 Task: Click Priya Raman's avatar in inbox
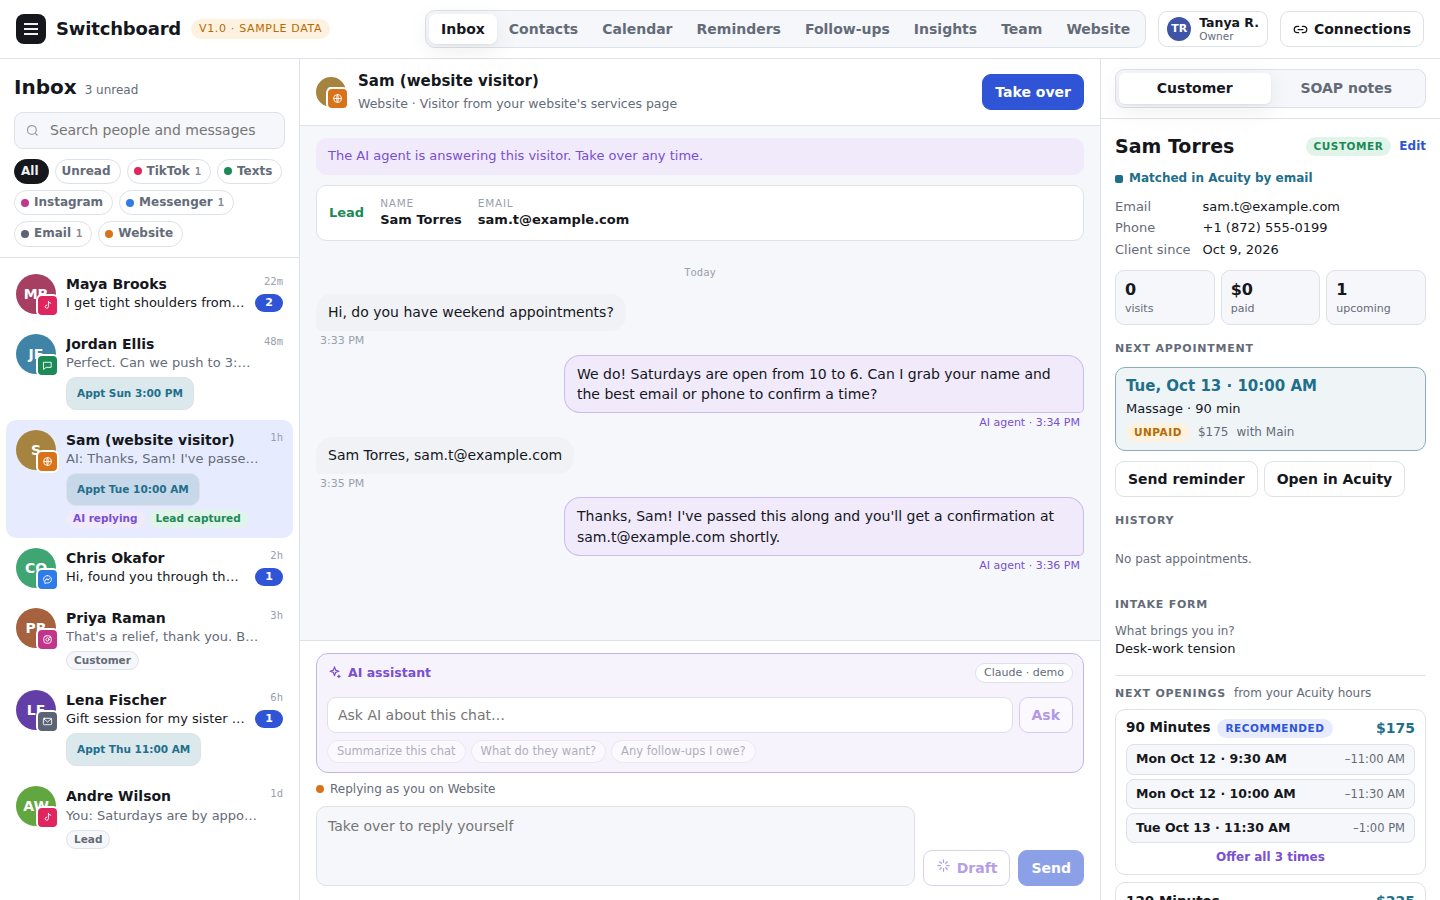click(36, 628)
